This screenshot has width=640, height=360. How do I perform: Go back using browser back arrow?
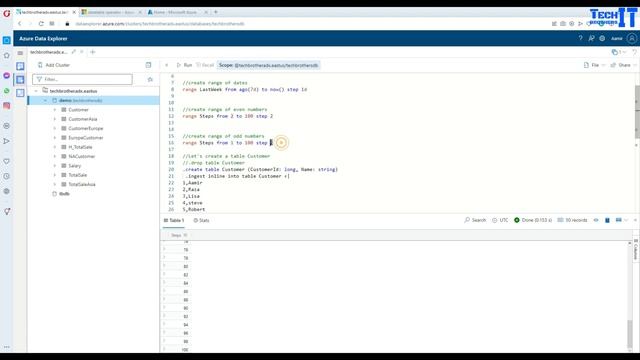pos(20,24)
